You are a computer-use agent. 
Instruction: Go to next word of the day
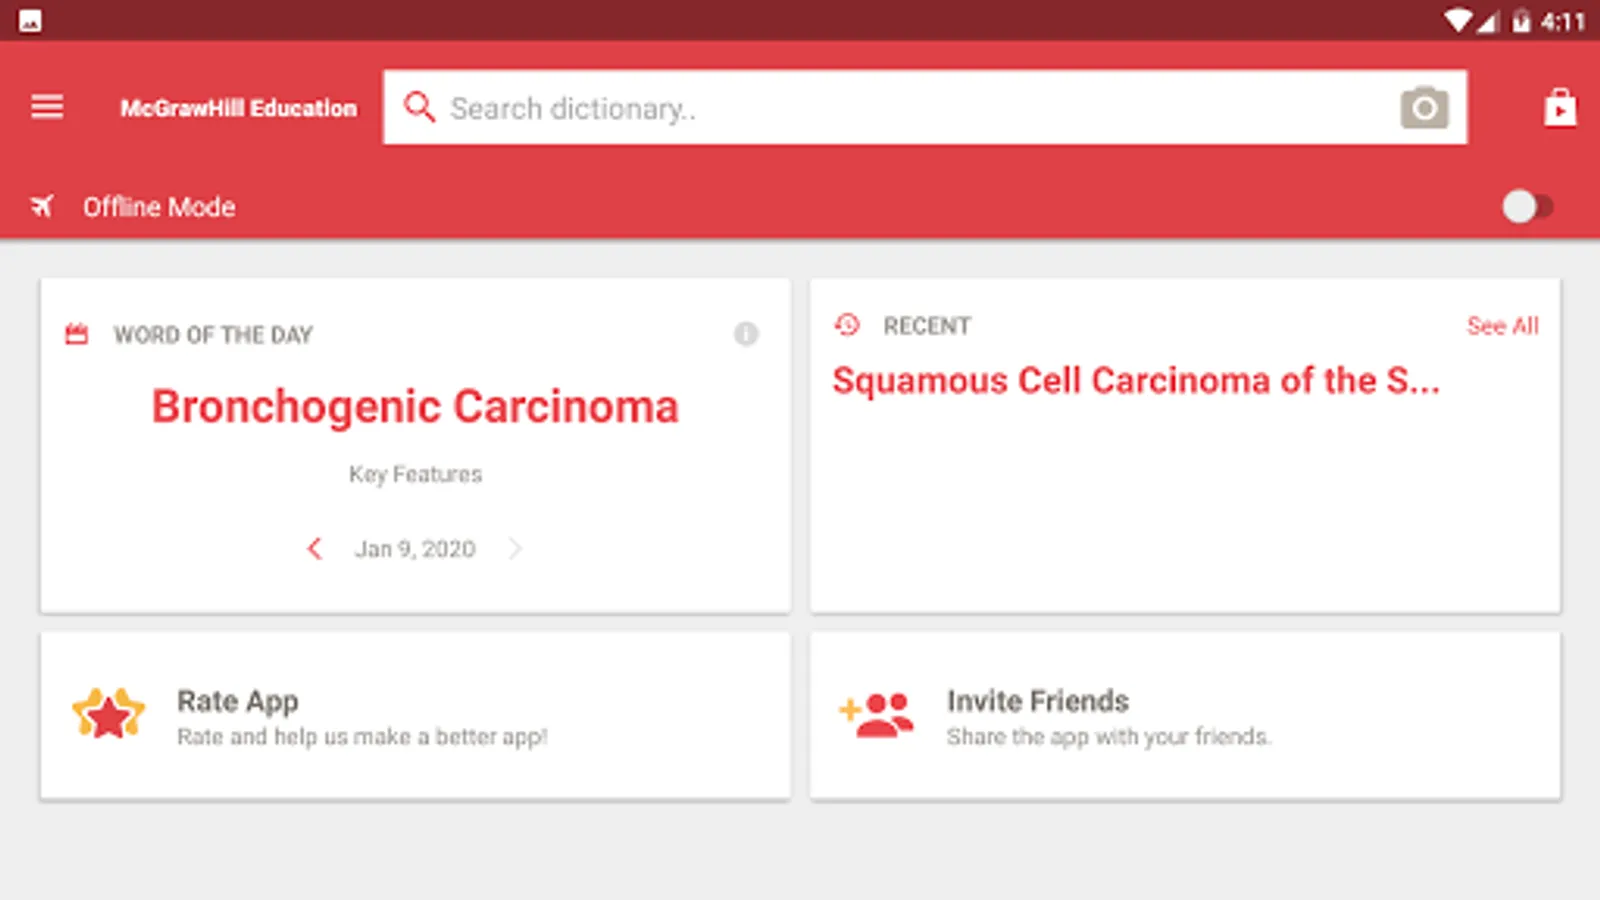click(515, 548)
